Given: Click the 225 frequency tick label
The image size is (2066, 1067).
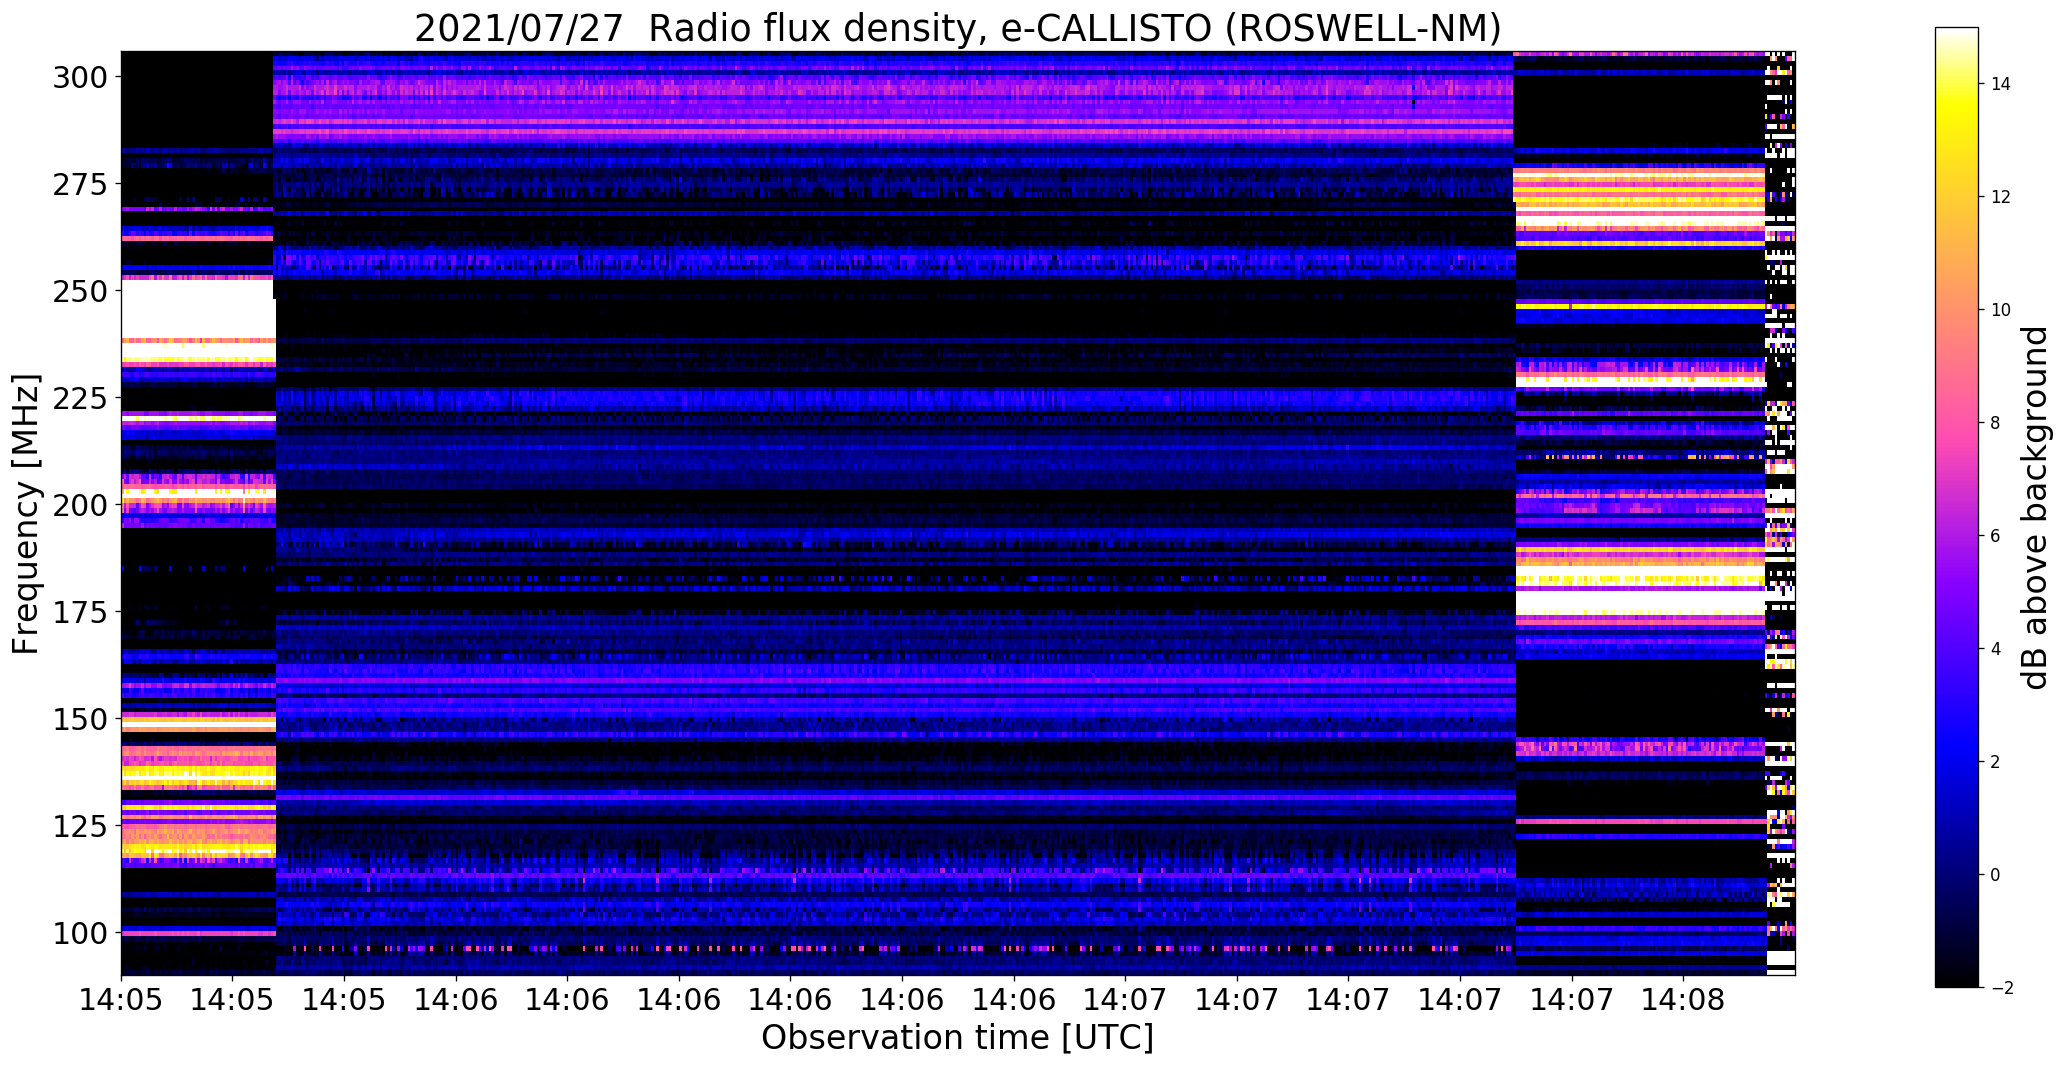Looking at the screenshot, I should [79, 398].
